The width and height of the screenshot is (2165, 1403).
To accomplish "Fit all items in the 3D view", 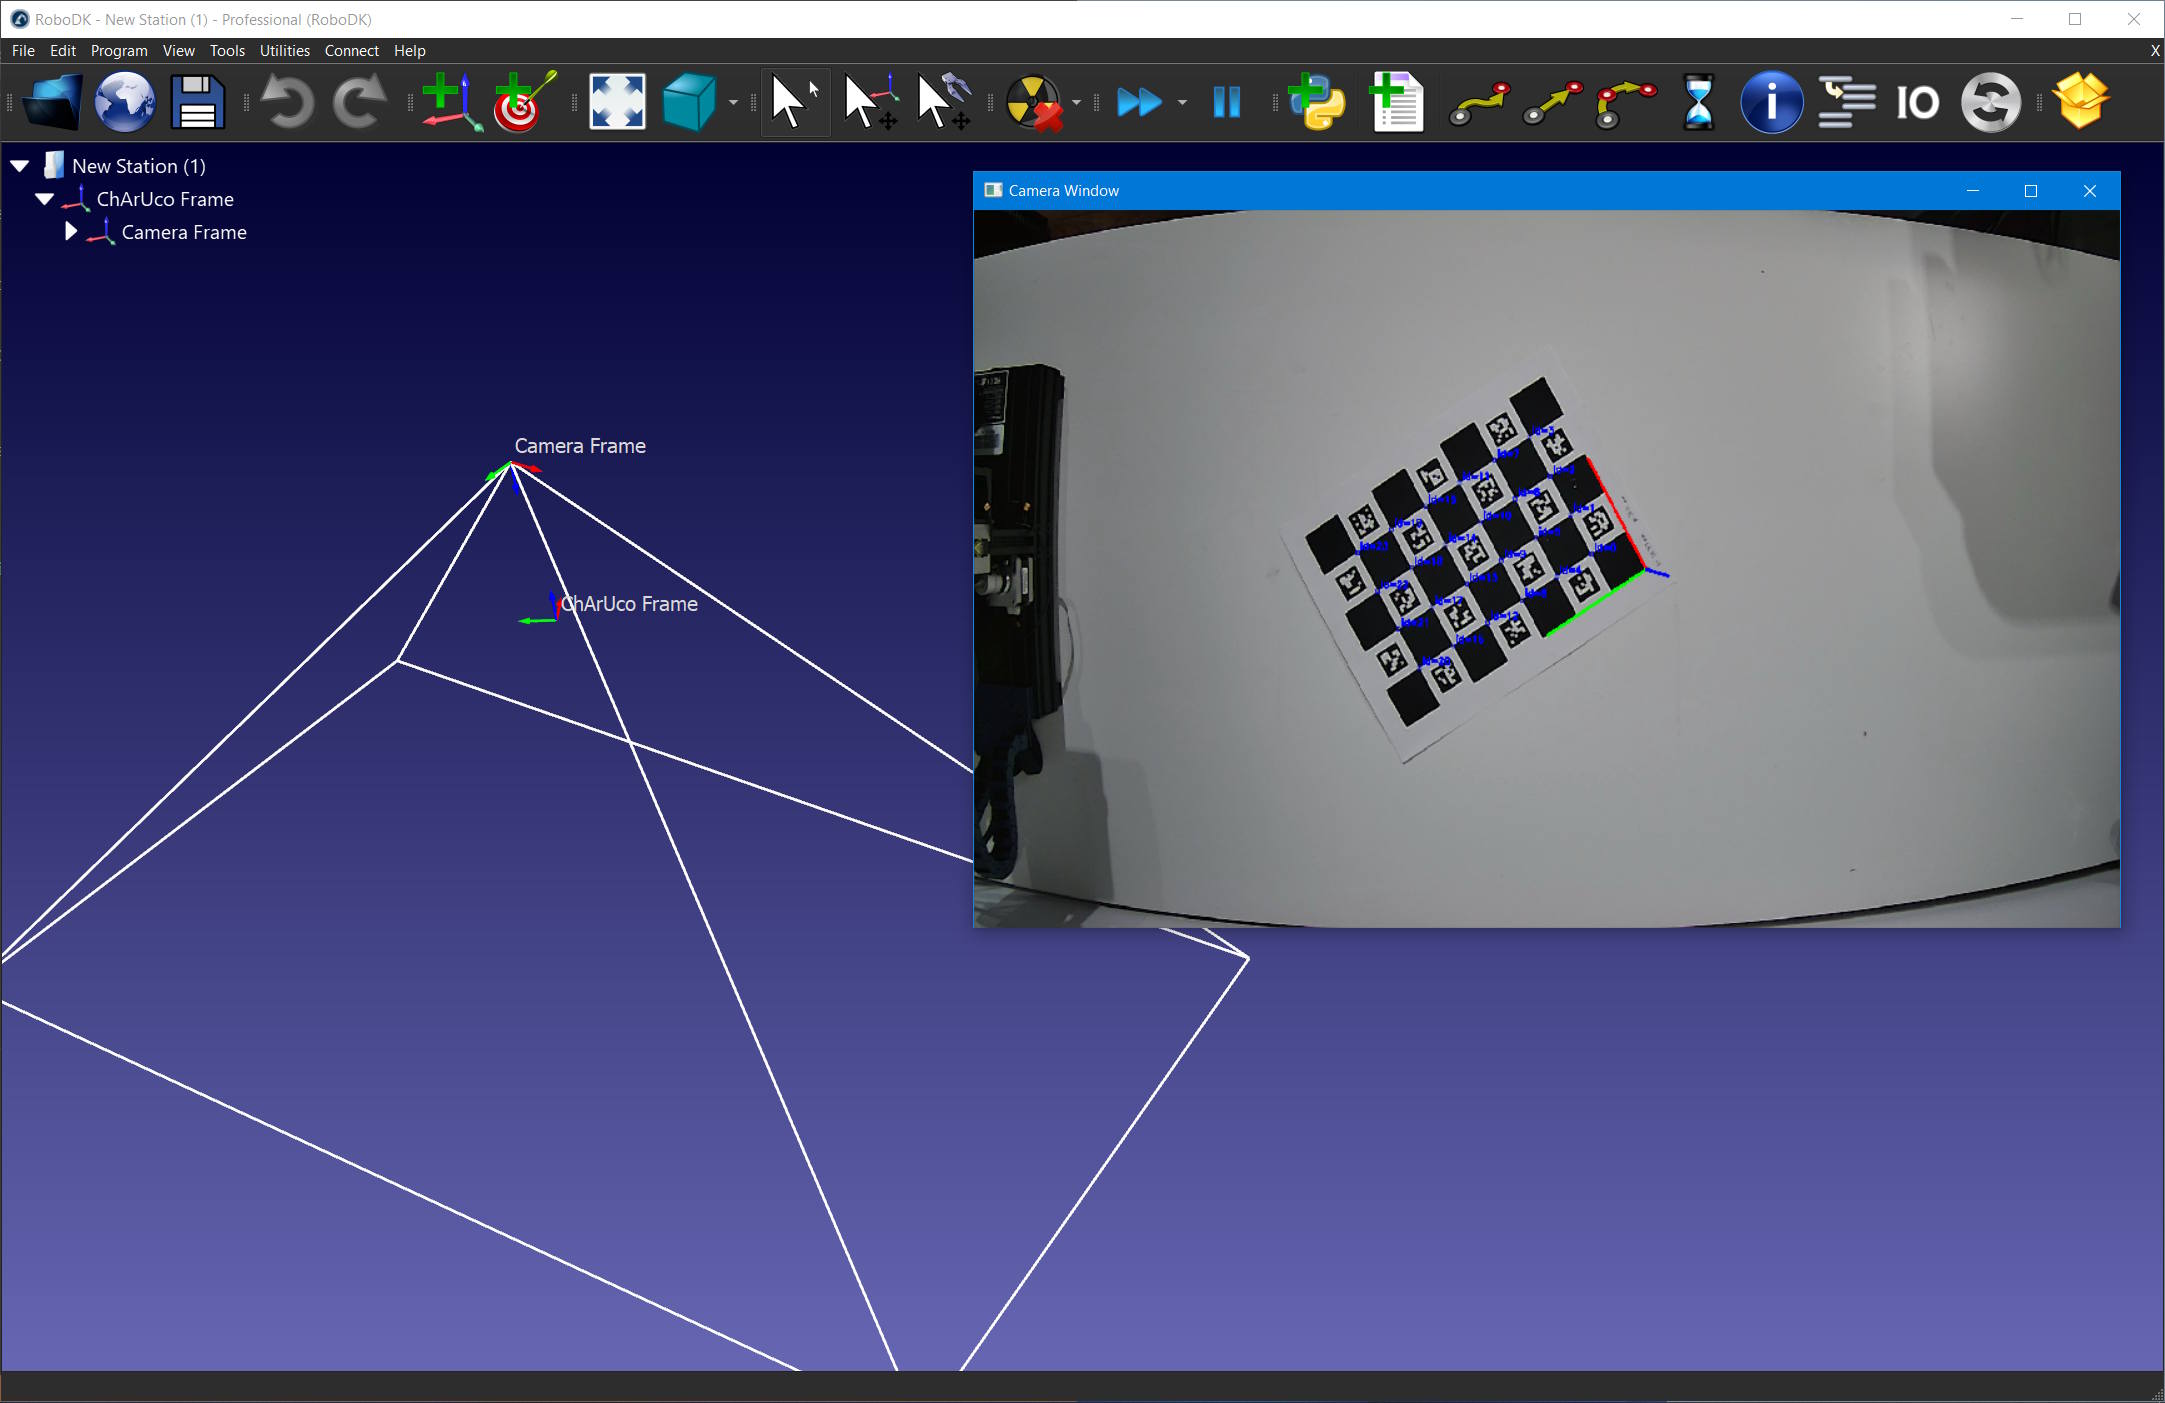I will (617, 101).
